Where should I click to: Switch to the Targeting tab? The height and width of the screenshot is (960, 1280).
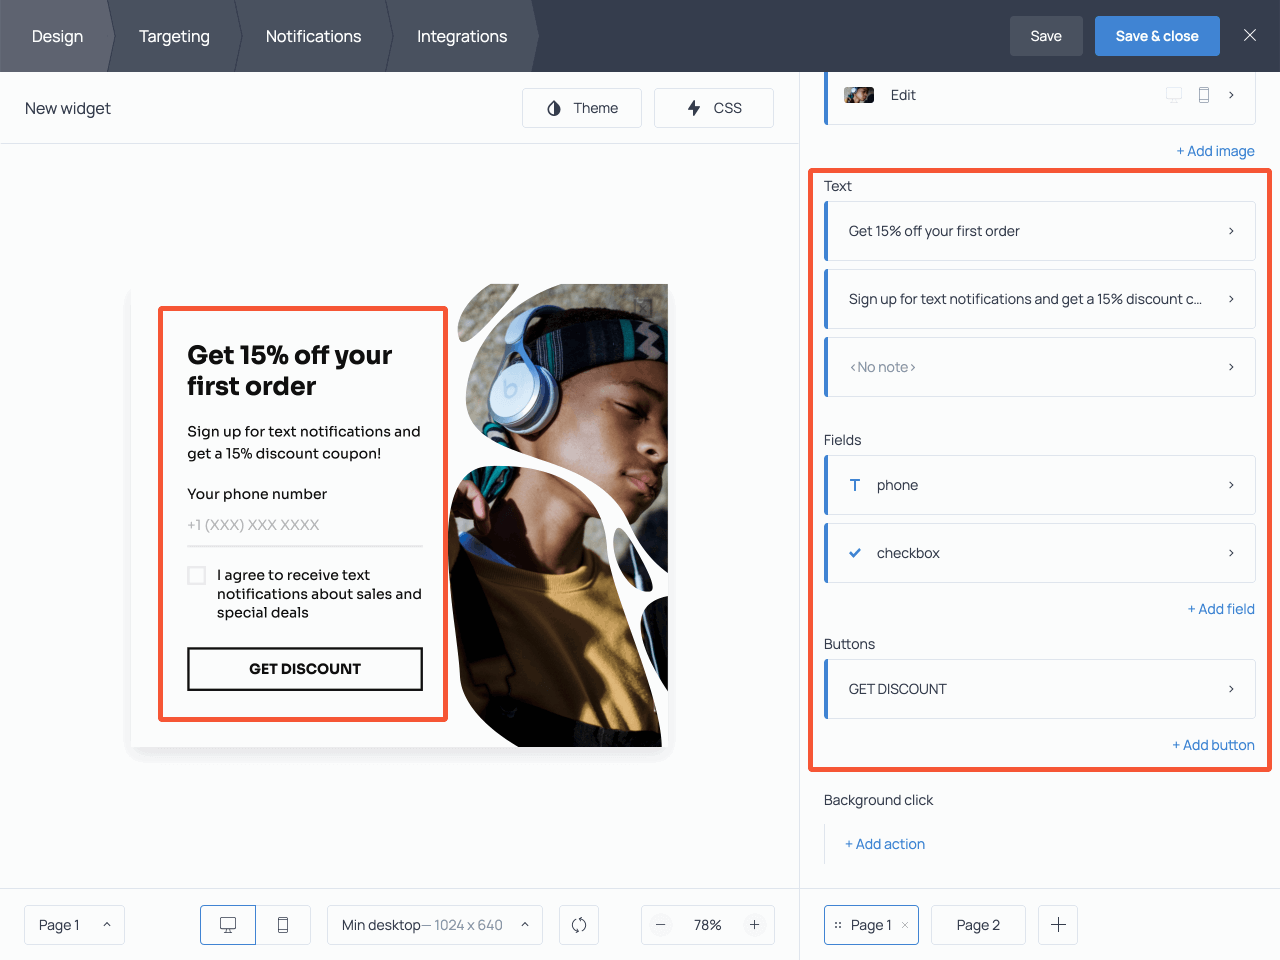(174, 36)
